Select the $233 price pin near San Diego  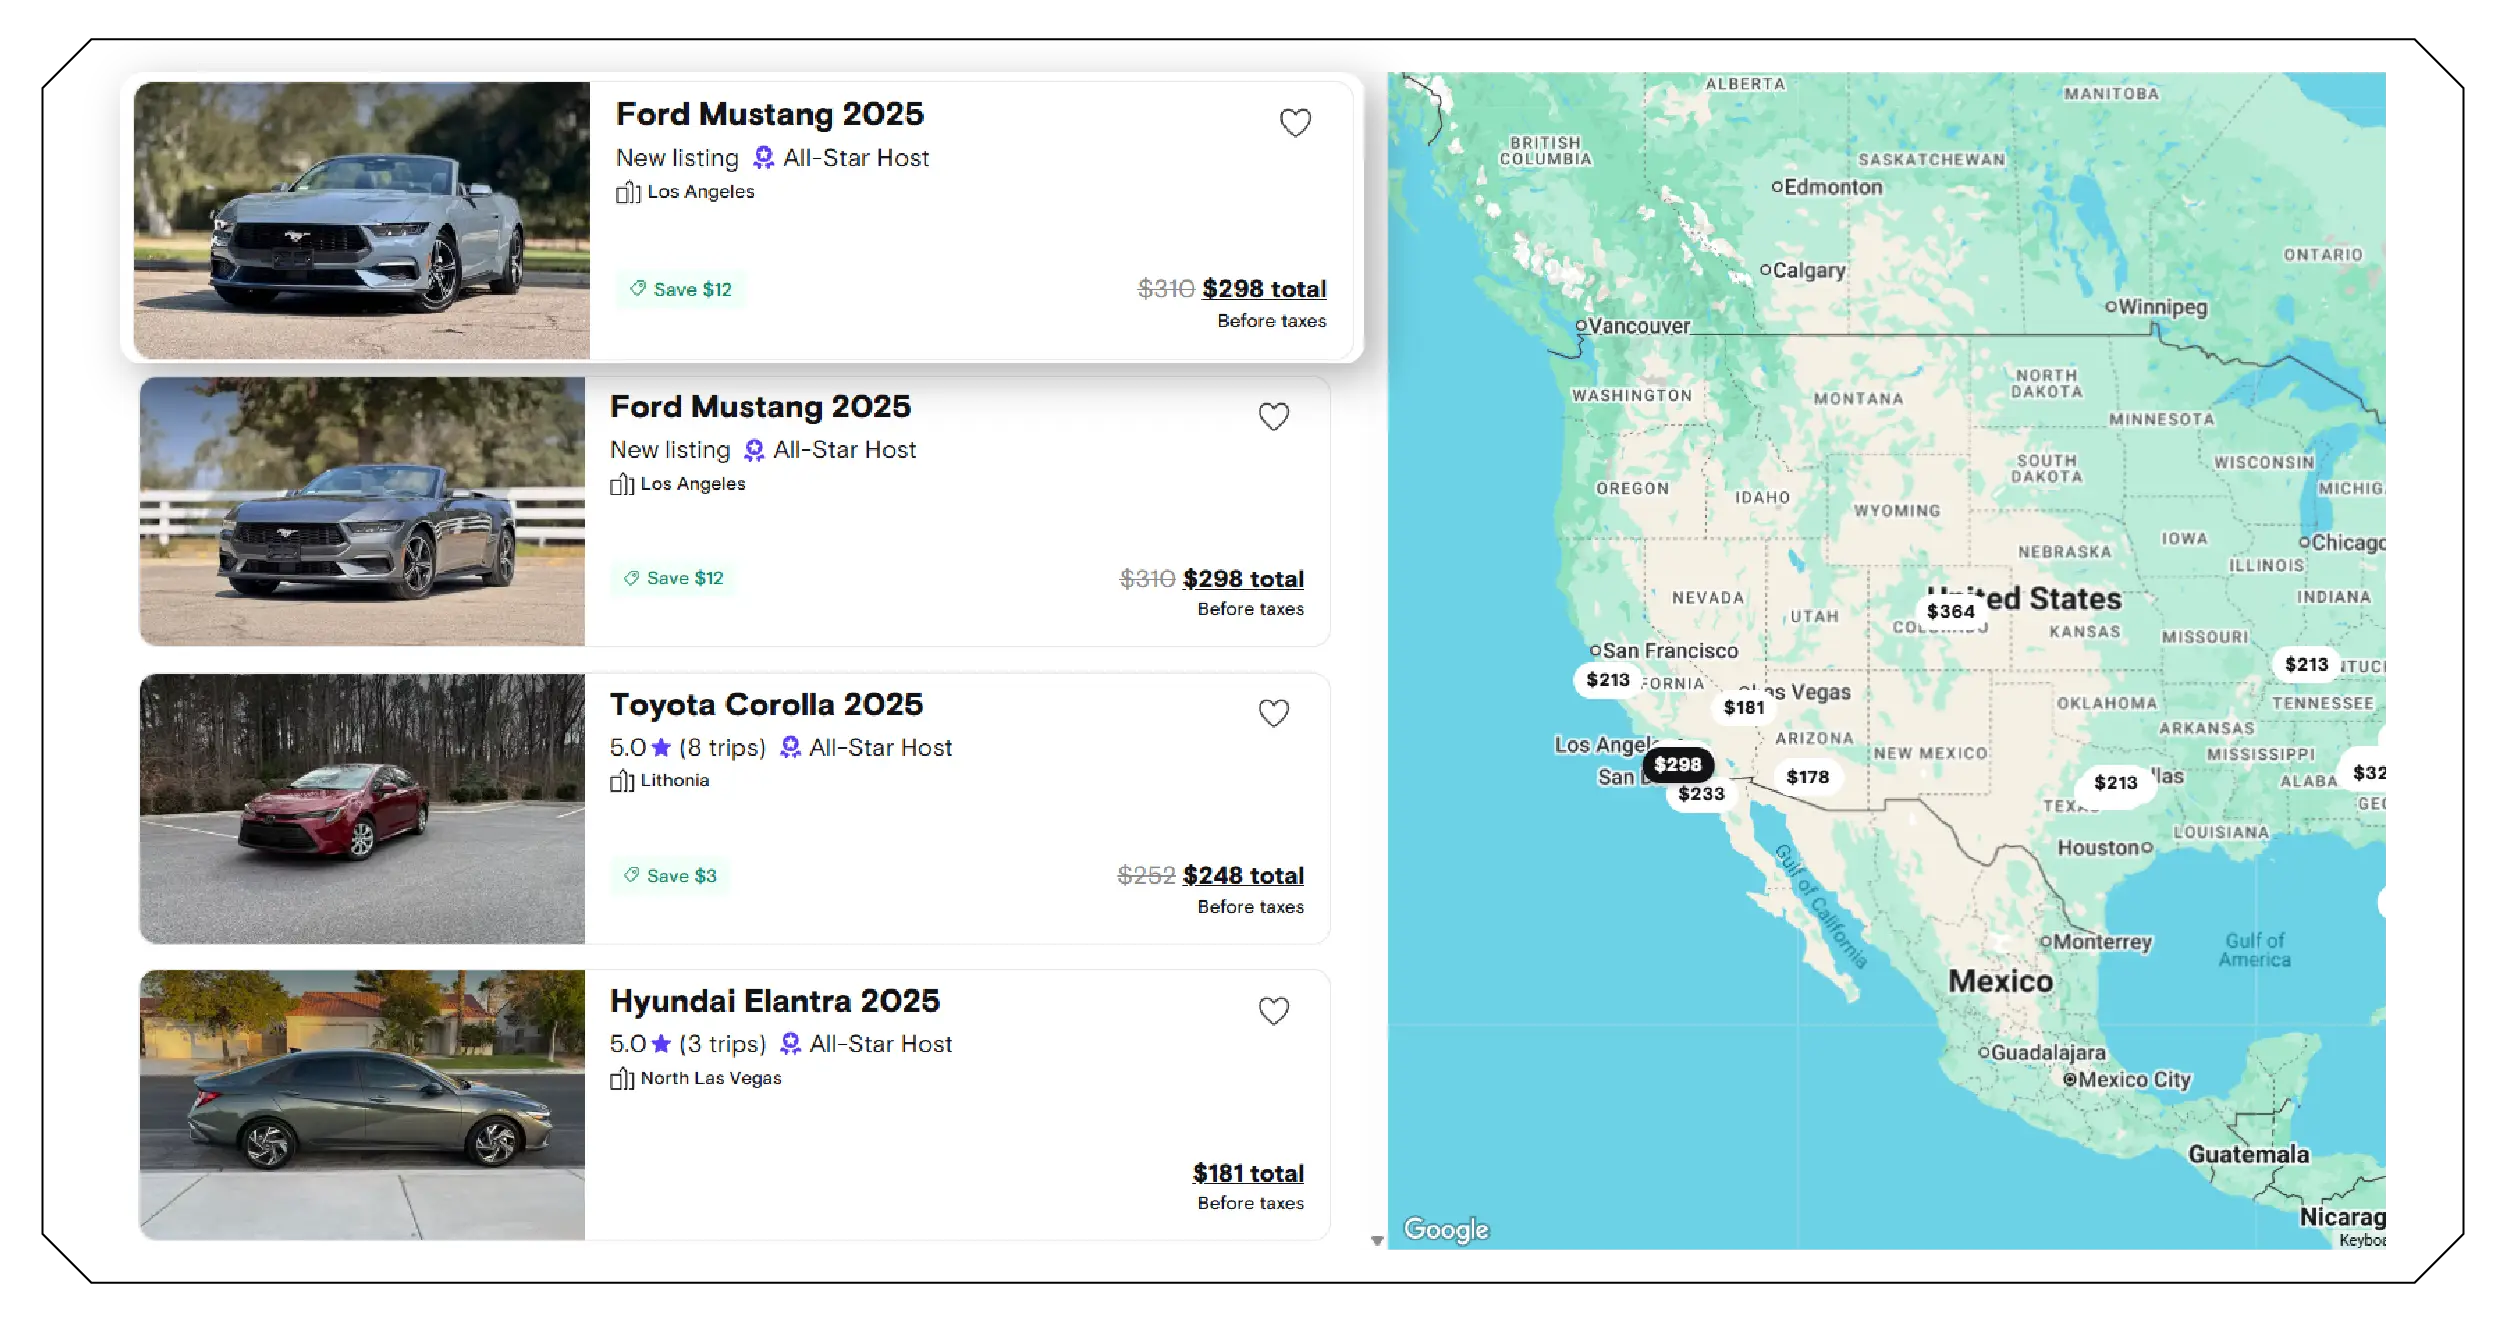pyautogui.click(x=1701, y=795)
